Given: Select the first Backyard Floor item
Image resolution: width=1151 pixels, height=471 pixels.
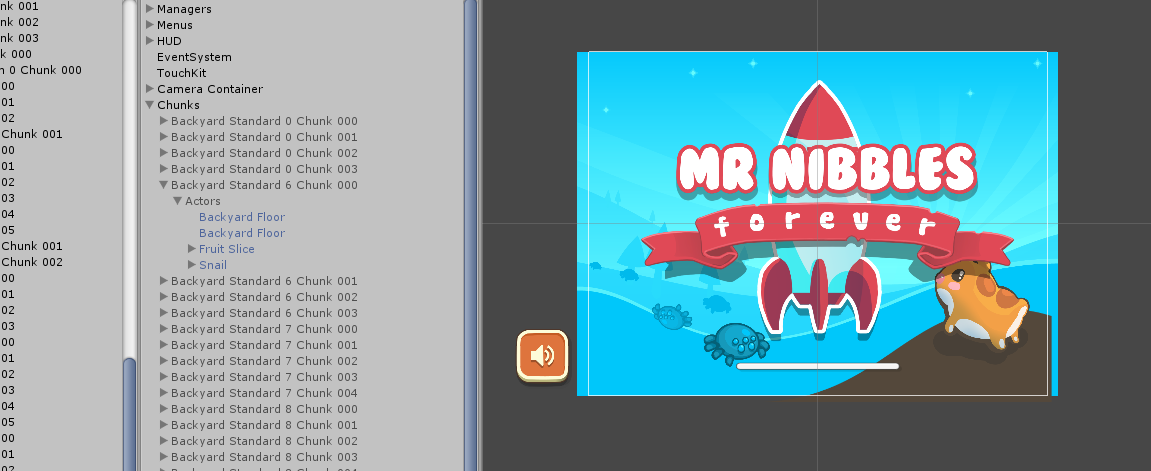Looking at the screenshot, I should click(241, 217).
